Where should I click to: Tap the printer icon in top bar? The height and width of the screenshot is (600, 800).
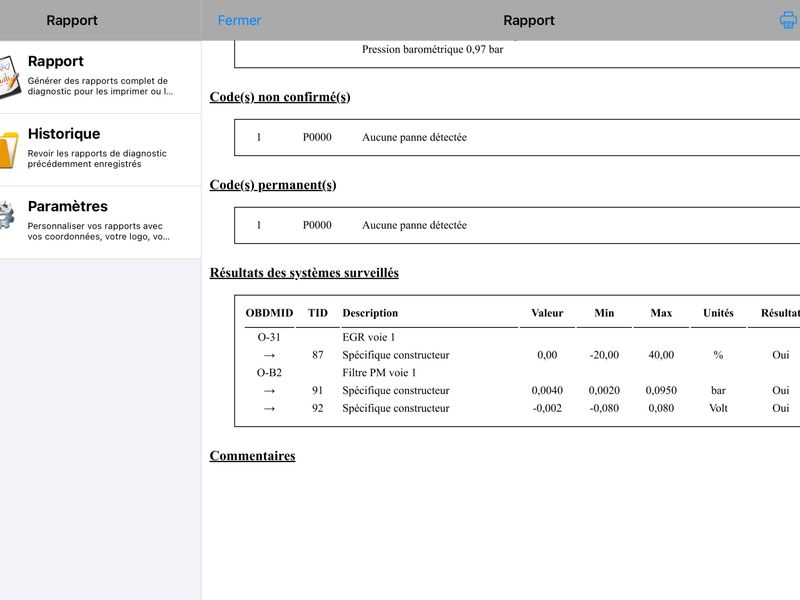point(788,20)
